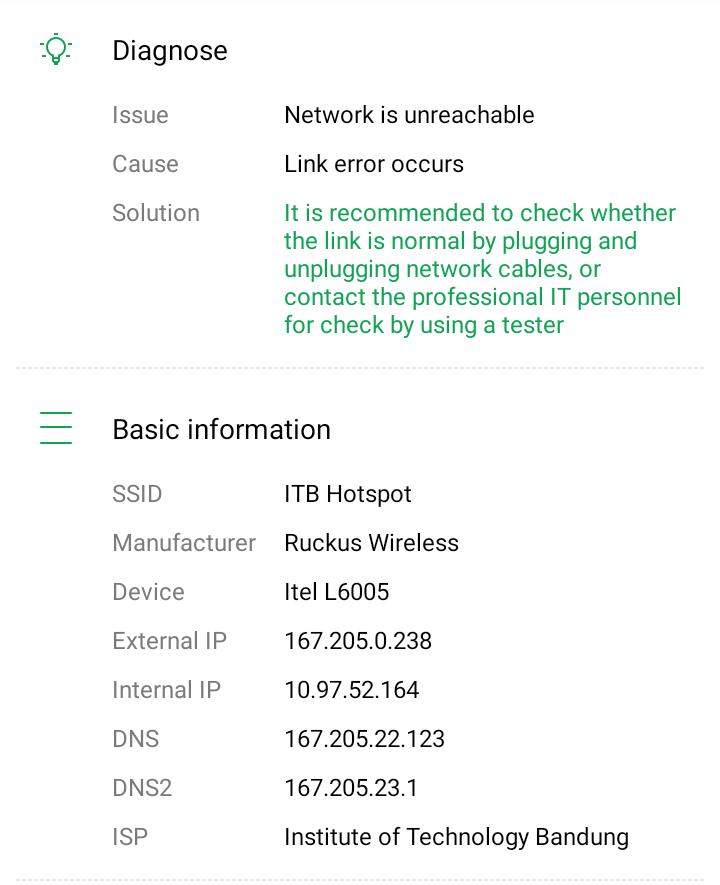The width and height of the screenshot is (720, 885).
Task: Select the 'Link error occurs' cause text
Action: [374, 164]
